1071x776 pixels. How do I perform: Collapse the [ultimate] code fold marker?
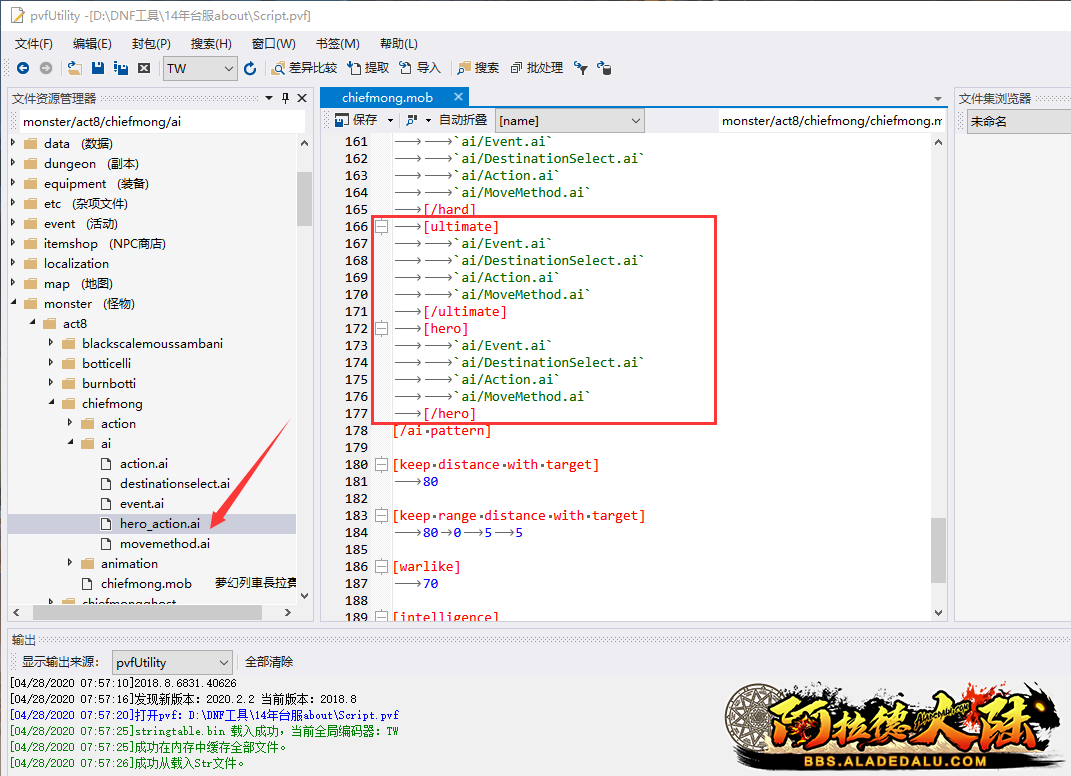pyautogui.click(x=381, y=227)
